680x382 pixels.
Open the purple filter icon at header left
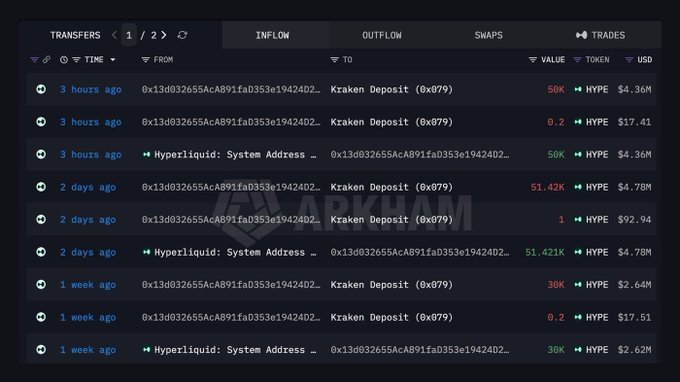coord(34,60)
